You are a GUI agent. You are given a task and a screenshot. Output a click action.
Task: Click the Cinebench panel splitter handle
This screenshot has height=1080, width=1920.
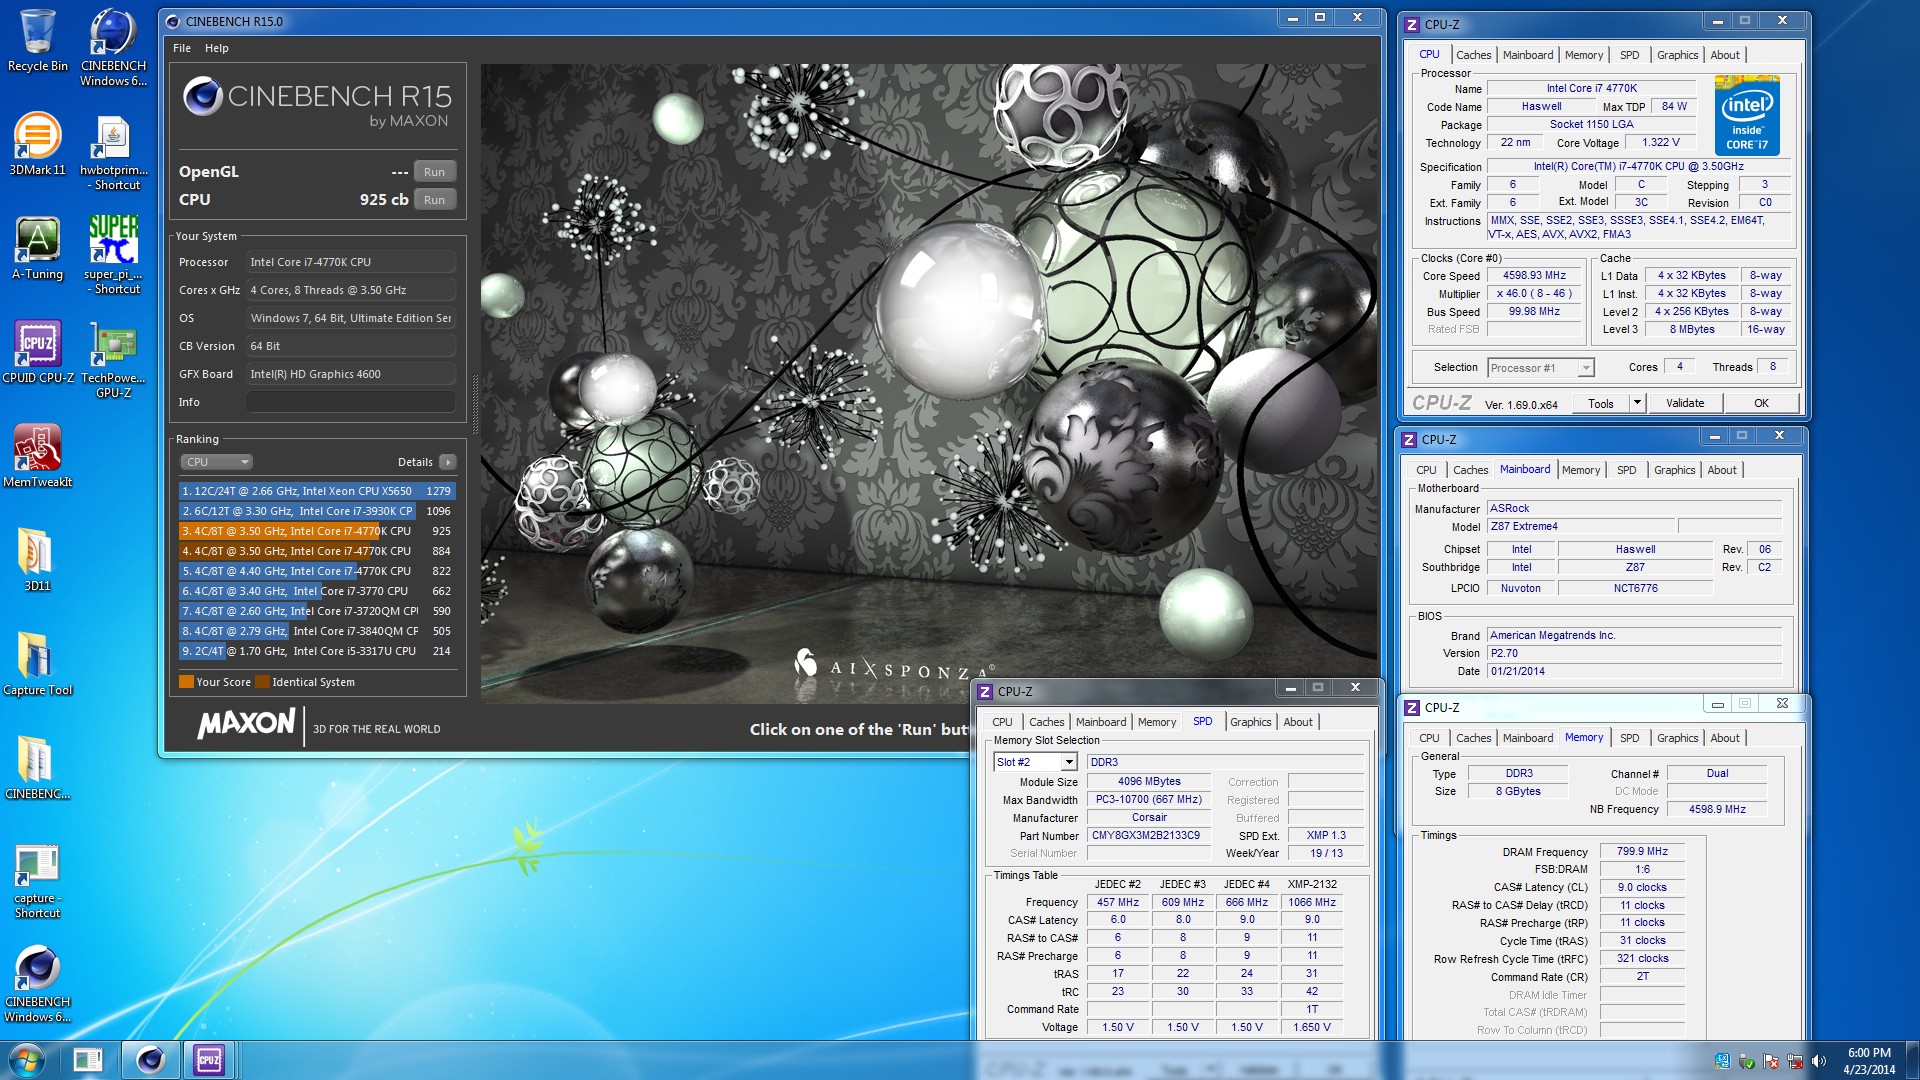pyautogui.click(x=475, y=404)
